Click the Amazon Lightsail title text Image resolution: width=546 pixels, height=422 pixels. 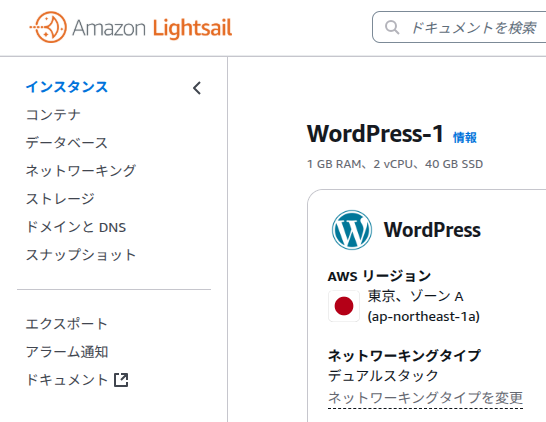tap(152, 28)
